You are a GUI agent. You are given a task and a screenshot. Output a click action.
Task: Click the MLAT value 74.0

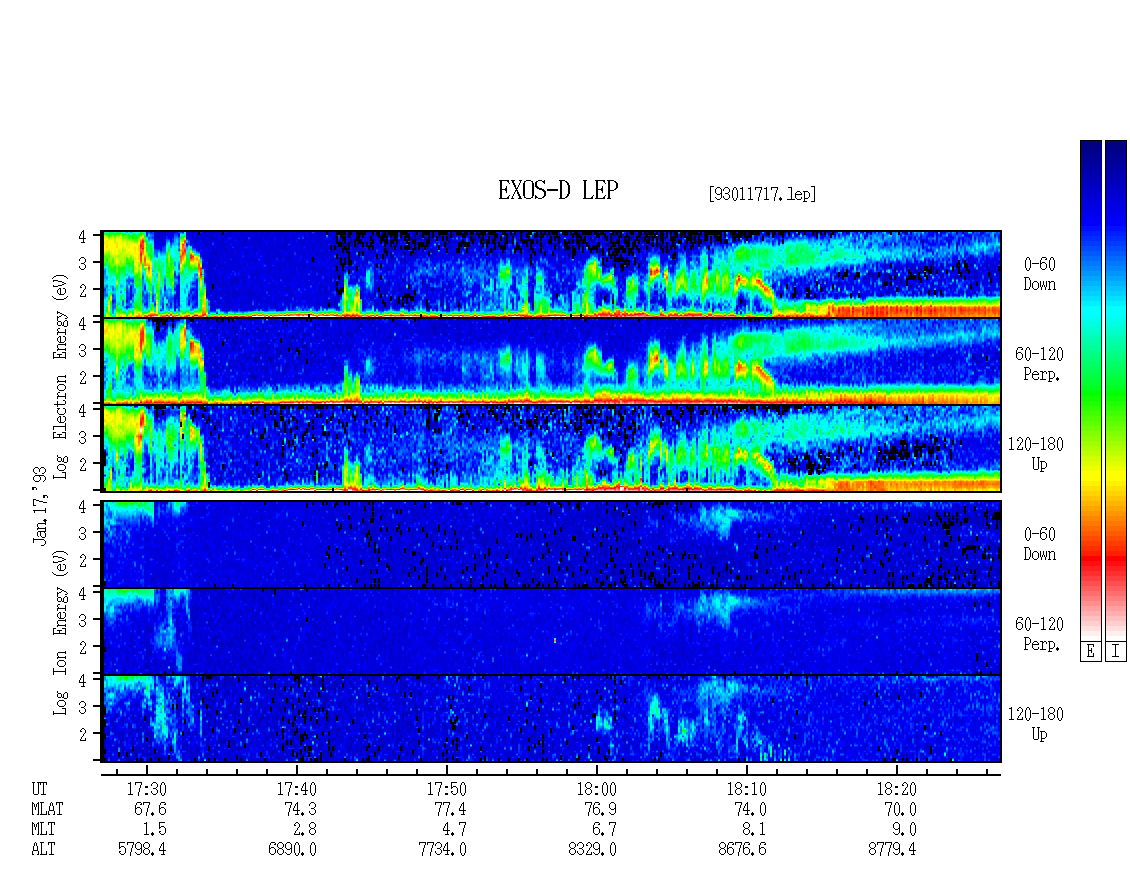(749, 809)
